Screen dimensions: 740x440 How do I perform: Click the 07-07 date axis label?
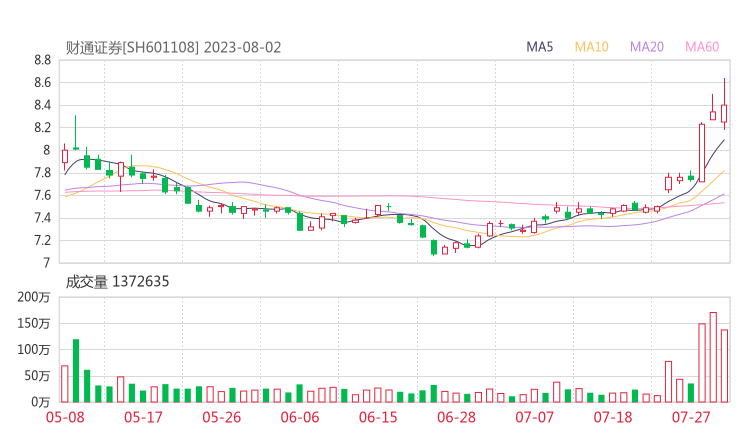[535, 417]
